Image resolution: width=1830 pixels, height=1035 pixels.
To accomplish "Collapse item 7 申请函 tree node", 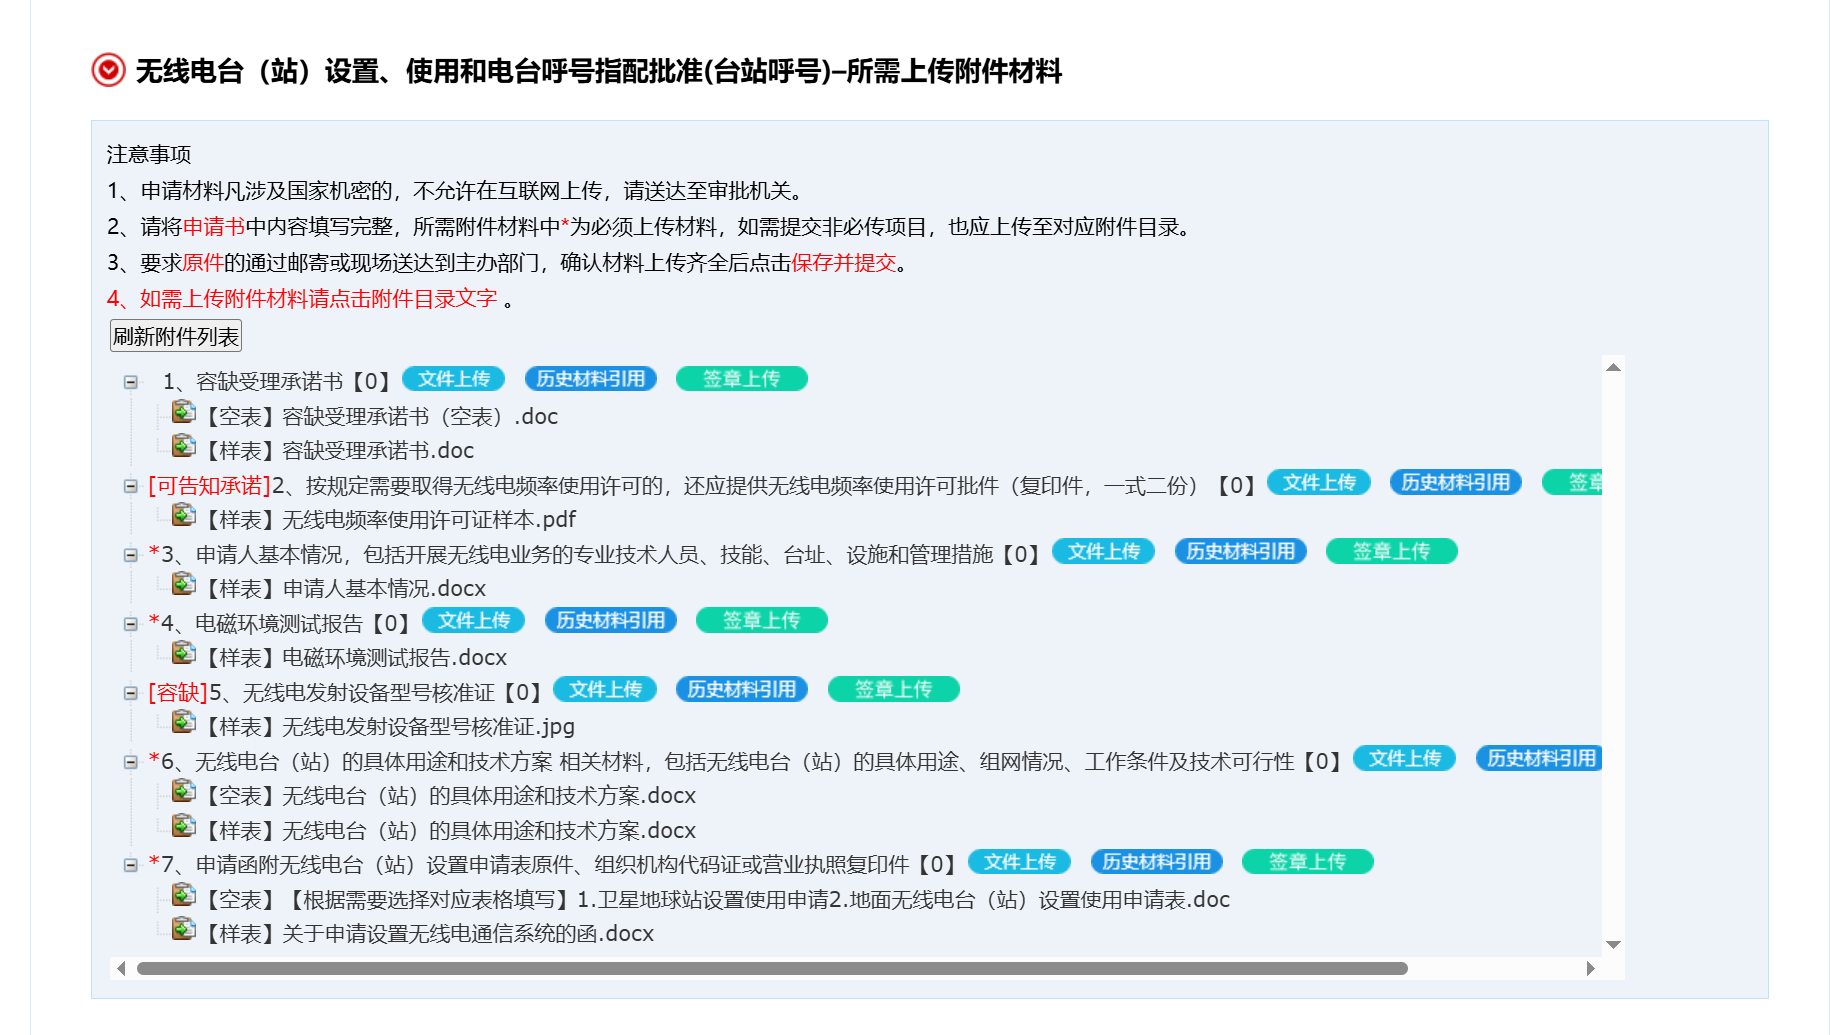I will click(x=130, y=865).
